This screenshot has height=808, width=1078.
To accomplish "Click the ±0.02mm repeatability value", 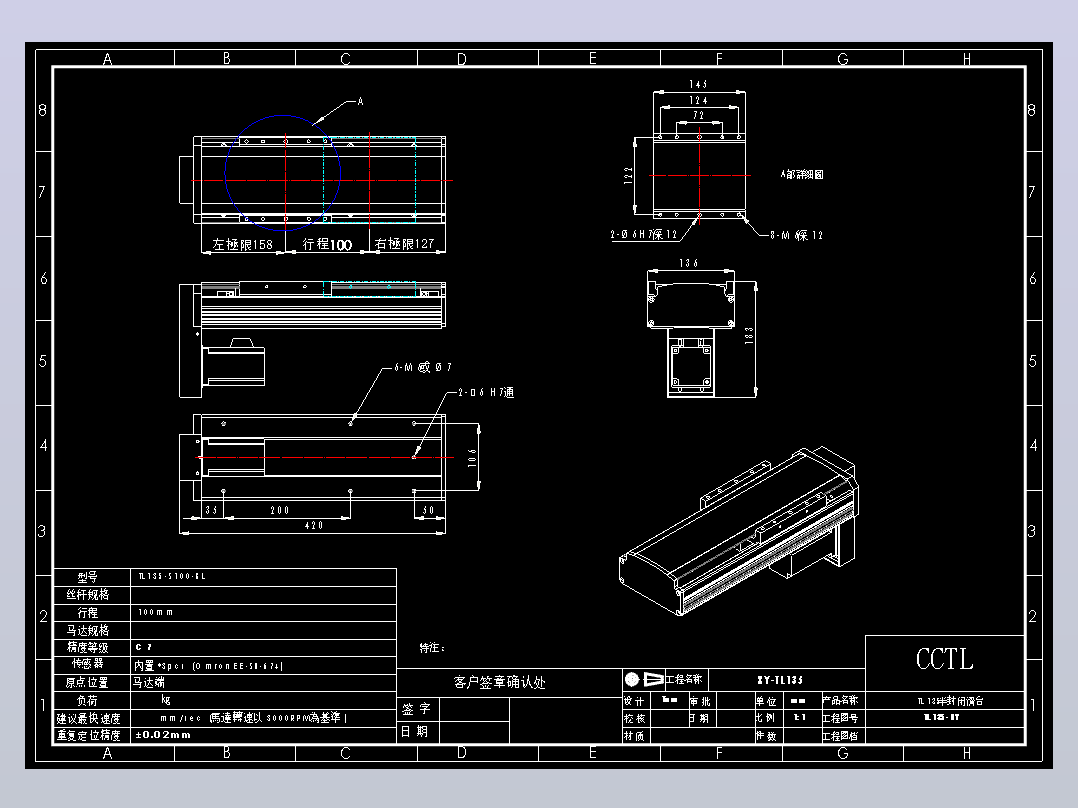I will click(163, 735).
